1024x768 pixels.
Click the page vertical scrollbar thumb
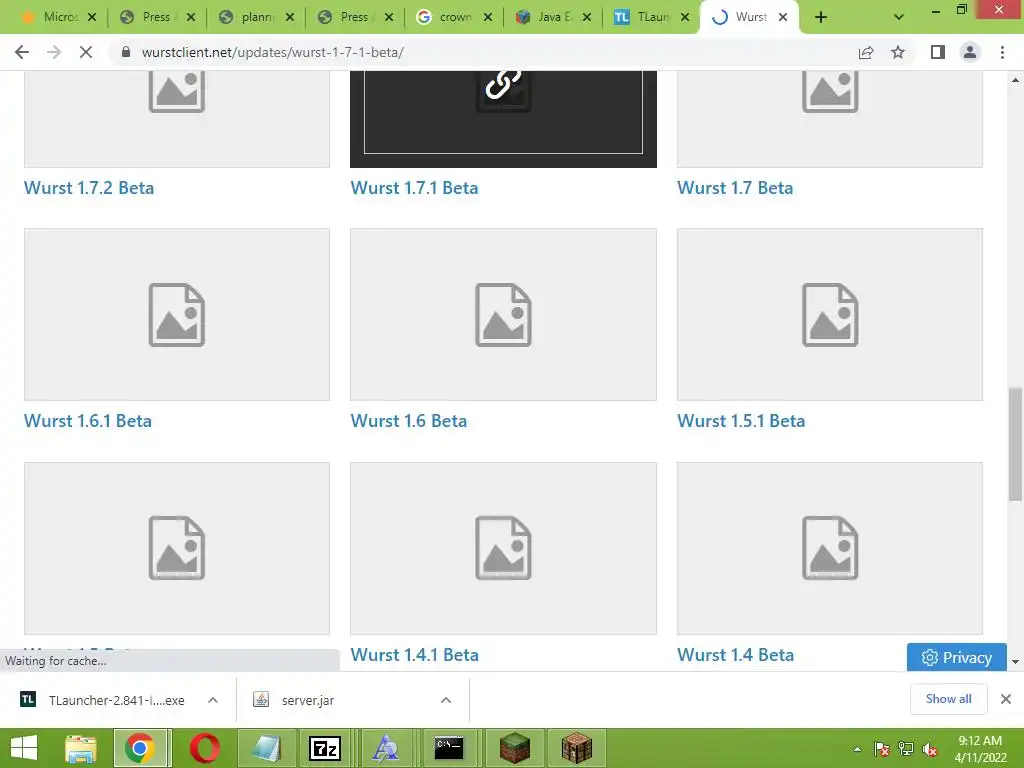coord(1015,444)
